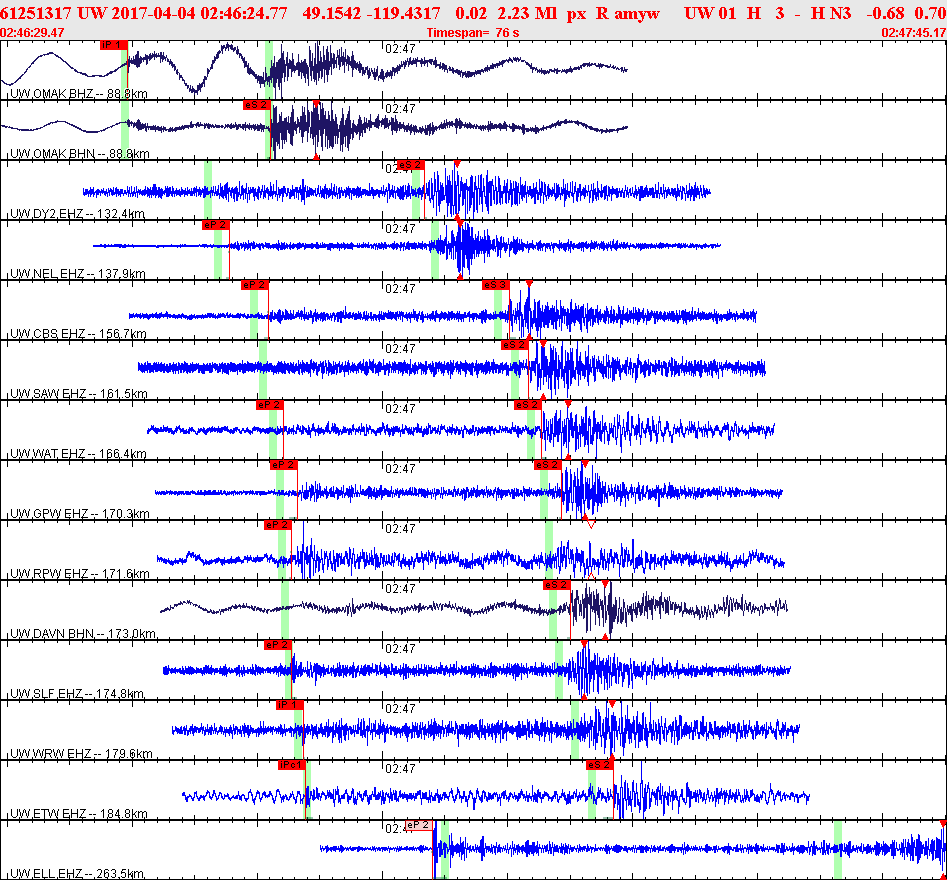Click the green predicted P bar on DAVN BHN
Screen dimensions: 947x880
tap(284, 609)
